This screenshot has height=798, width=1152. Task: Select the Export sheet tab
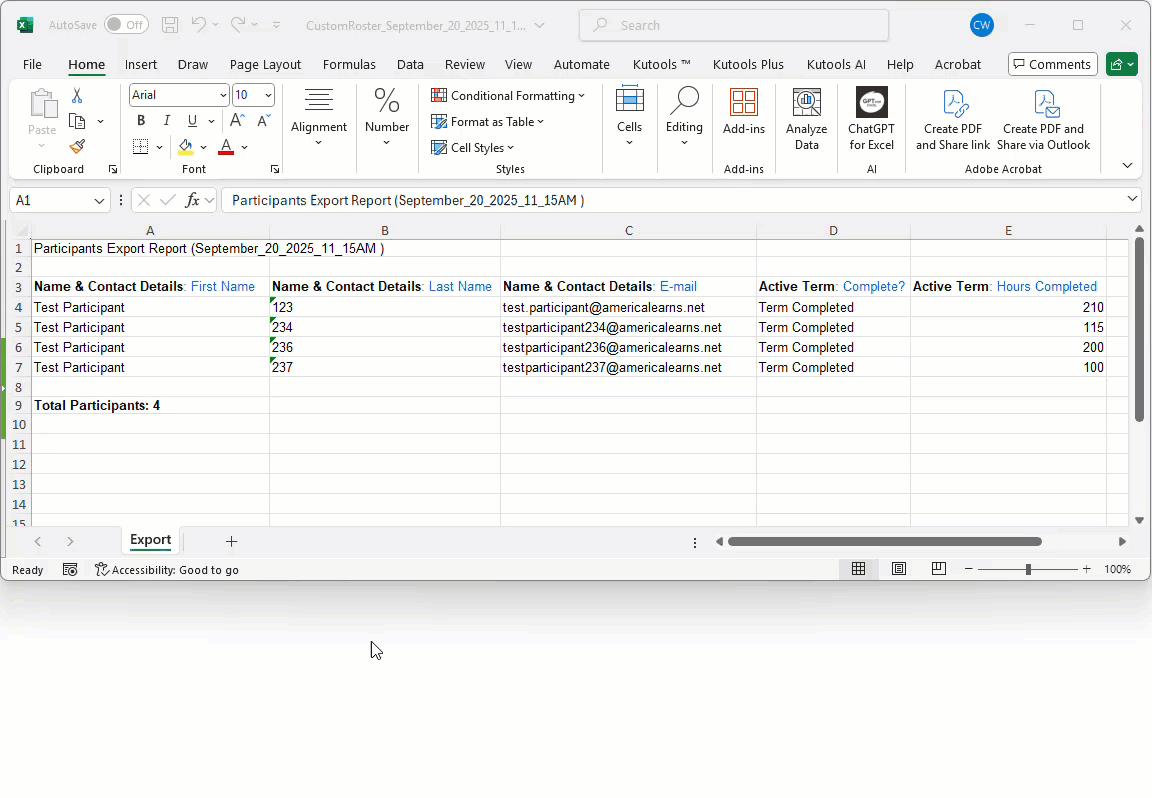pyautogui.click(x=150, y=540)
